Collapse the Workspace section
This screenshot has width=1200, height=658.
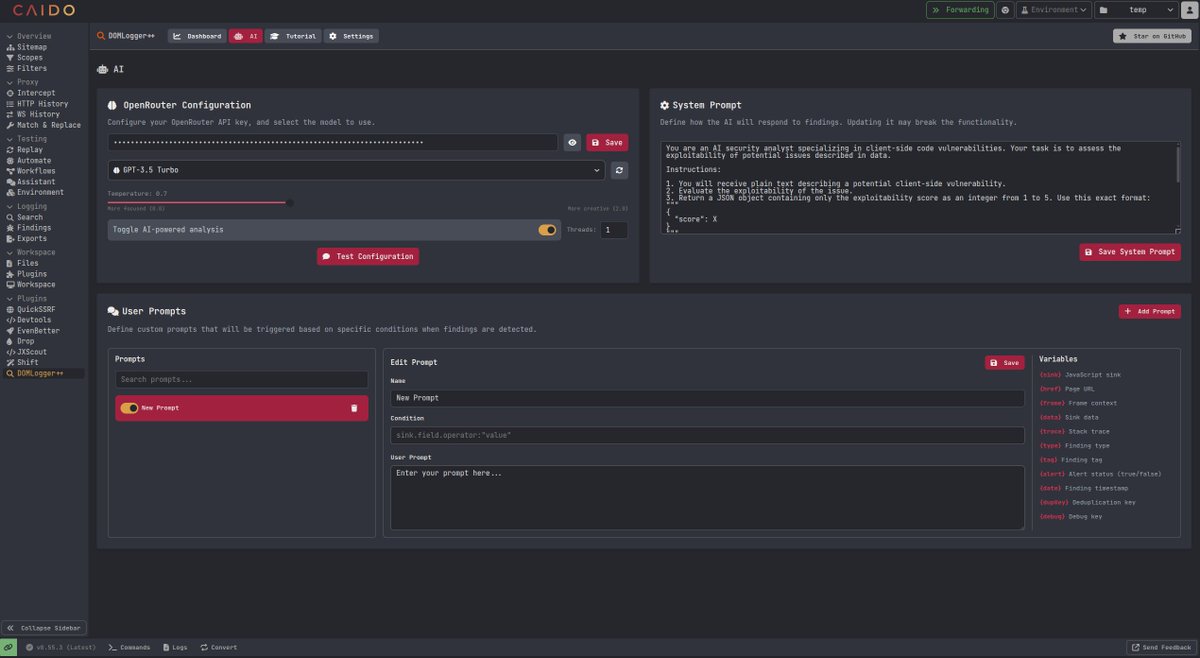[30, 252]
